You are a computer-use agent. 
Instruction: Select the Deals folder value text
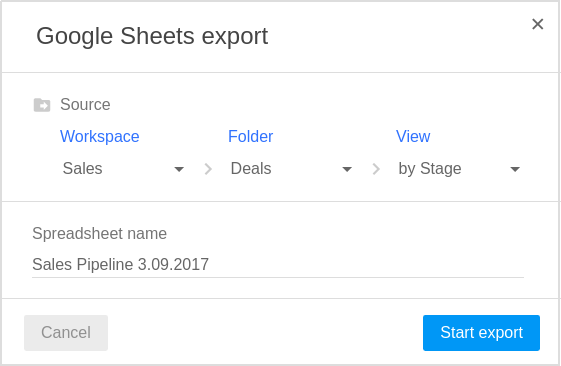(251, 169)
